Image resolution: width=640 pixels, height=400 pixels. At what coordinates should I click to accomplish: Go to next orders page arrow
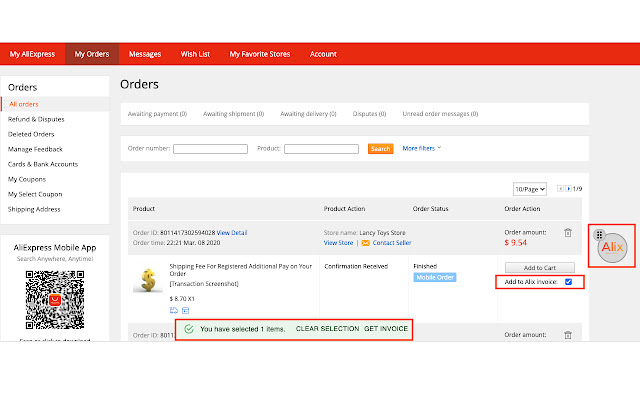pyautogui.click(x=568, y=189)
